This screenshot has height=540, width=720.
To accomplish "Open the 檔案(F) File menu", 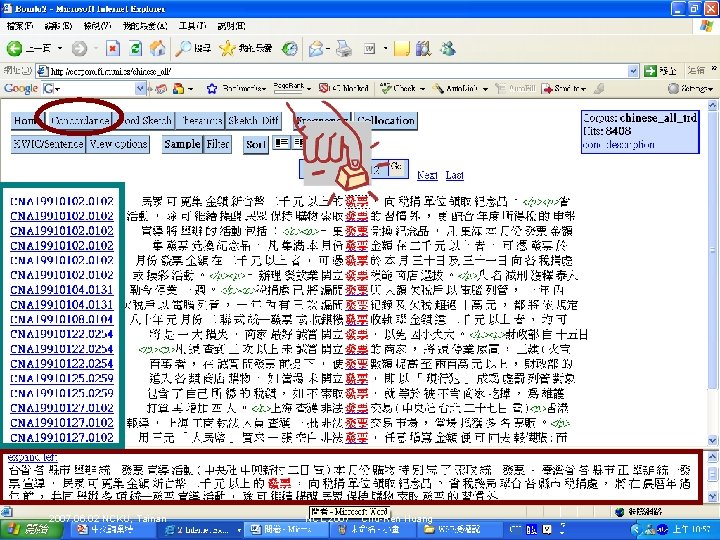I will [20, 26].
